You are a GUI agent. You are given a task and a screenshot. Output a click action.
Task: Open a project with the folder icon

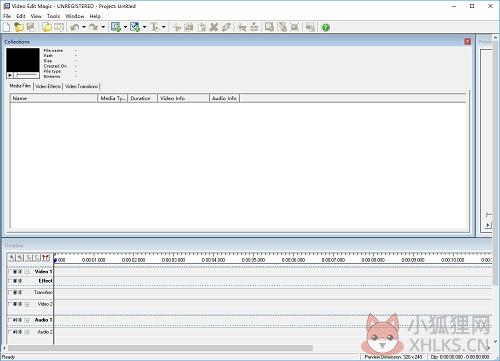tap(19, 27)
